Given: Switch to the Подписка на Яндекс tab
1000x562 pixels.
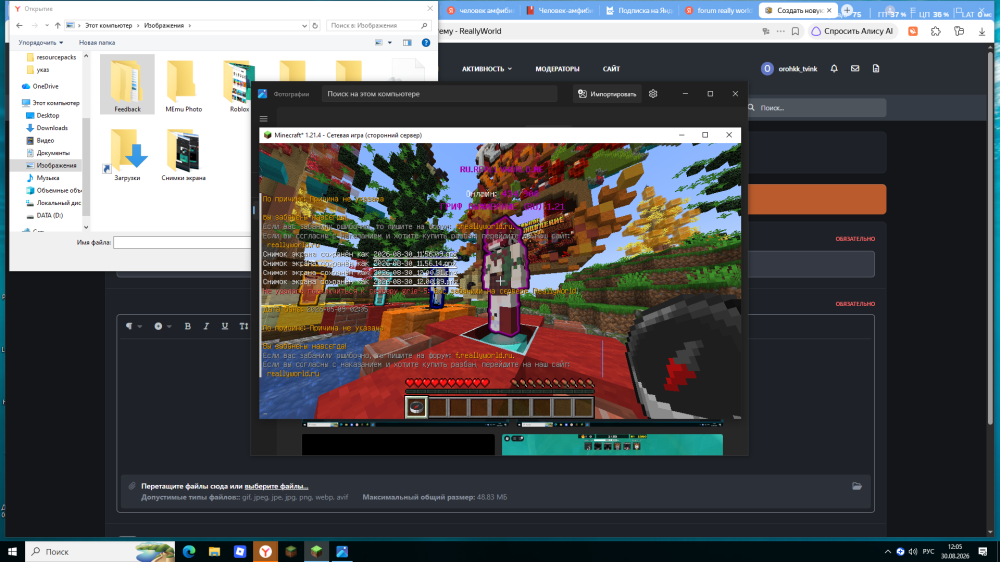Looking at the screenshot, I should [639, 10].
